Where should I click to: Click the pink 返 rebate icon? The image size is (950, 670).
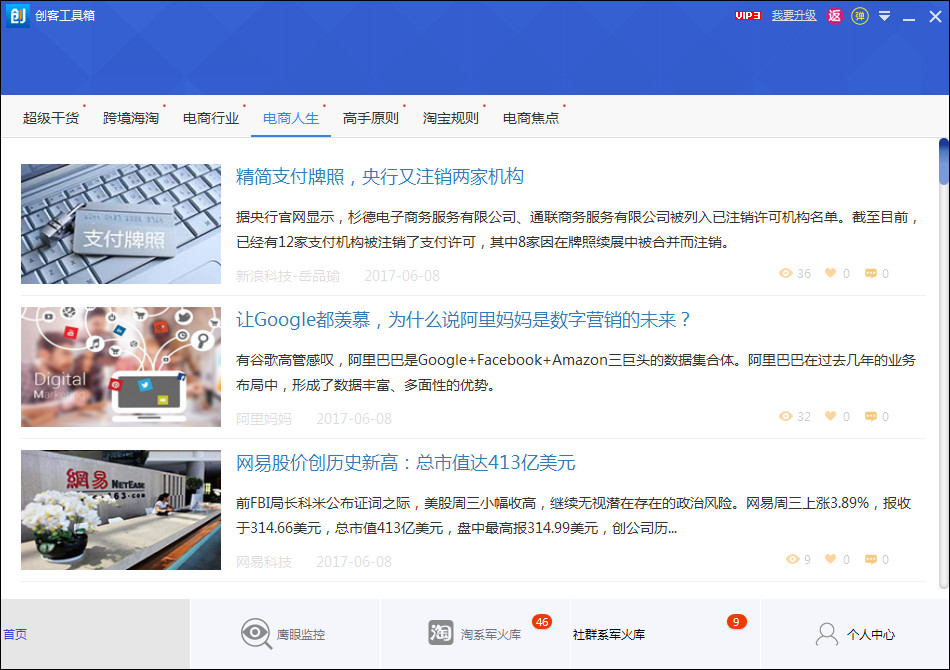[835, 16]
